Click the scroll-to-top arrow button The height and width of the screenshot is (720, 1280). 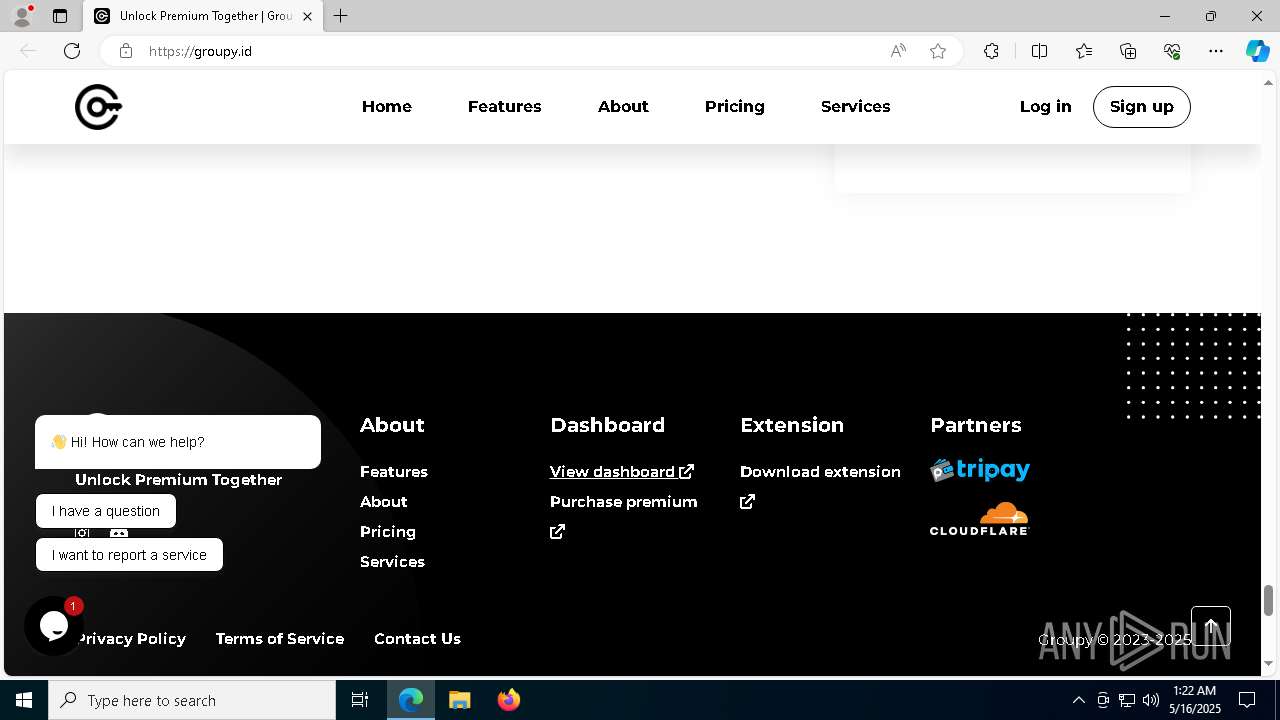pos(1211,627)
